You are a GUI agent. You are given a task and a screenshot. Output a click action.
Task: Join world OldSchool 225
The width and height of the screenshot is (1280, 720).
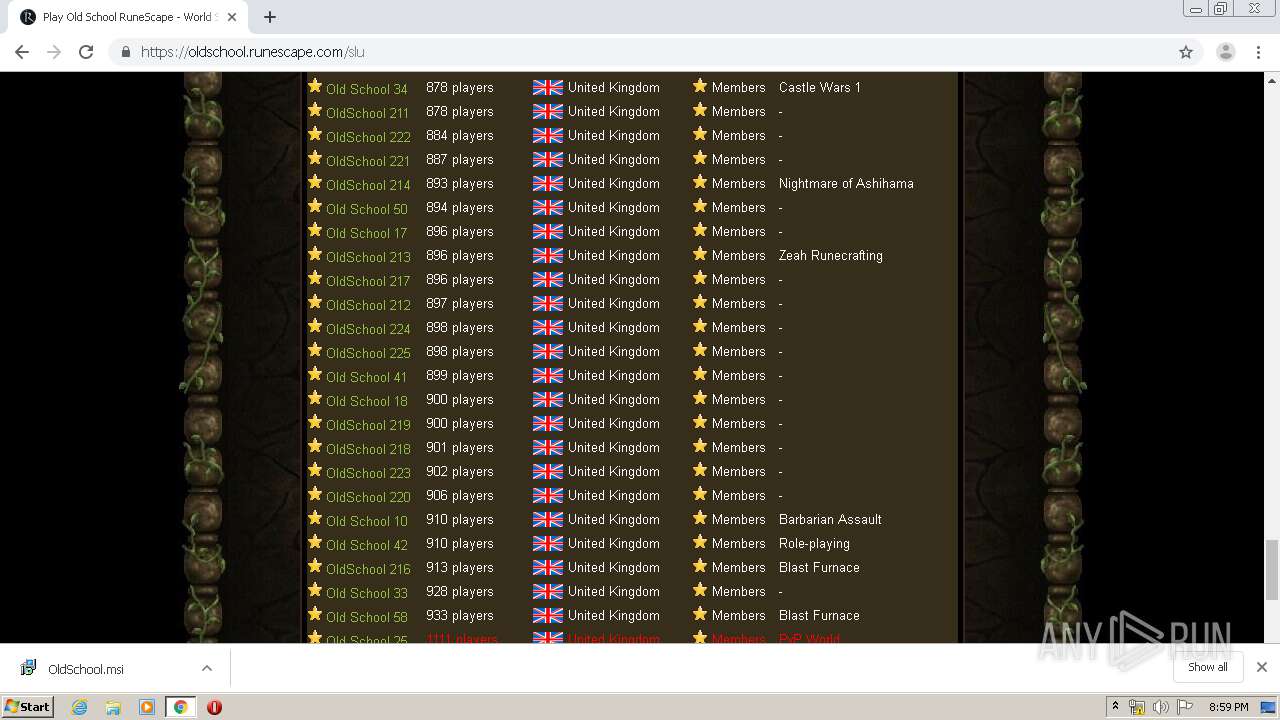[368, 352]
